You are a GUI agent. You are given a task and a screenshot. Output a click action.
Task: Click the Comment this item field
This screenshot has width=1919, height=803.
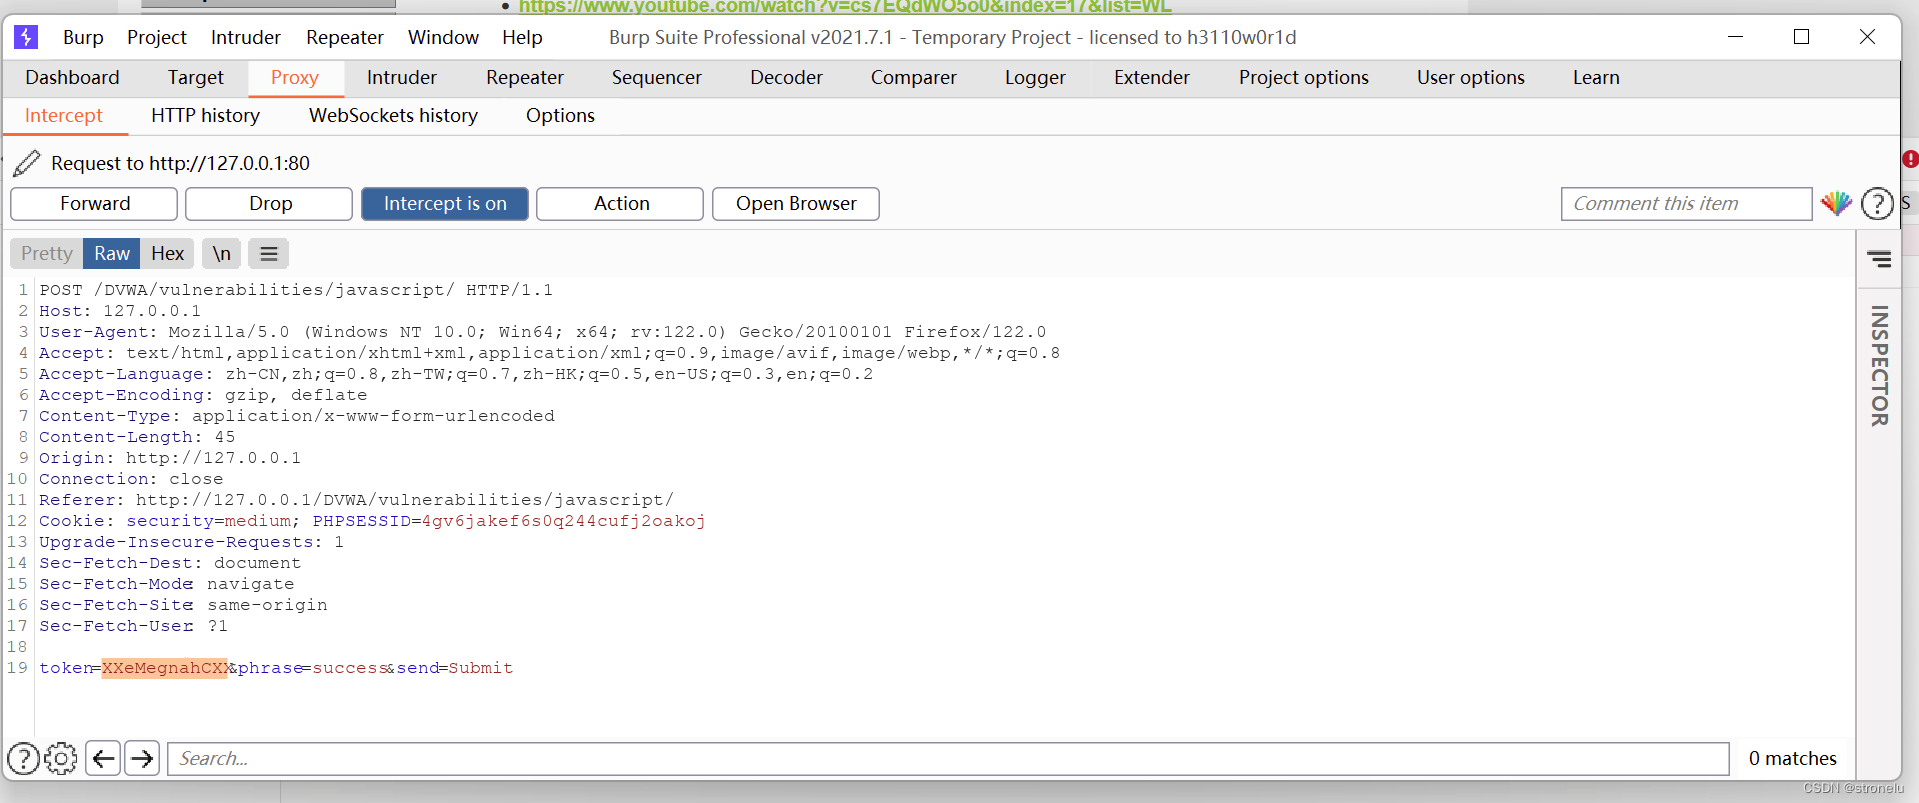1686,204
